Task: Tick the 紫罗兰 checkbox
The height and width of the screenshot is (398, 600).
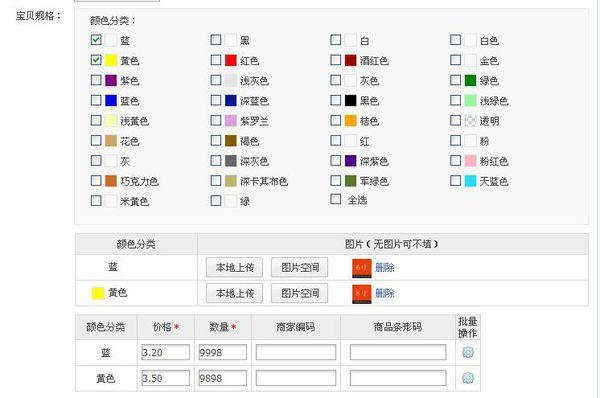Action: click(x=216, y=120)
